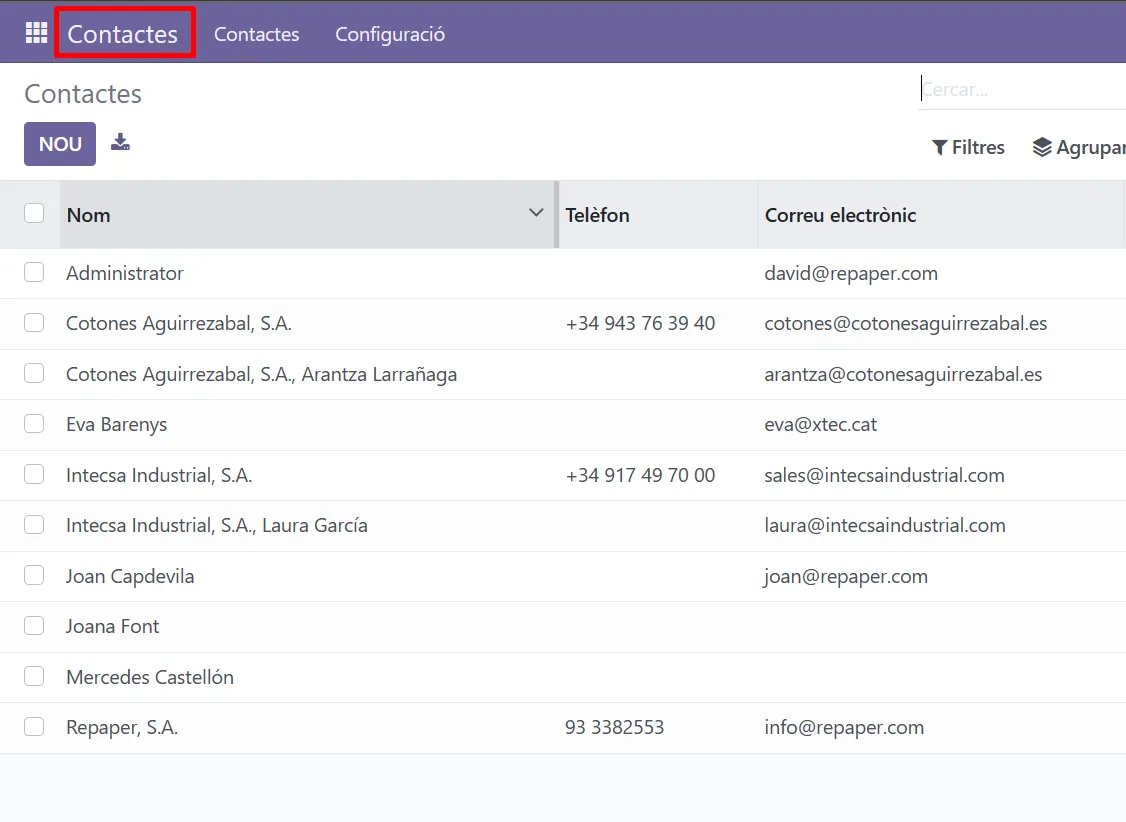The width and height of the screenshot is (1126, 822).
Task: Check the box for Eva Barenys
Action: tap(34, 424)
